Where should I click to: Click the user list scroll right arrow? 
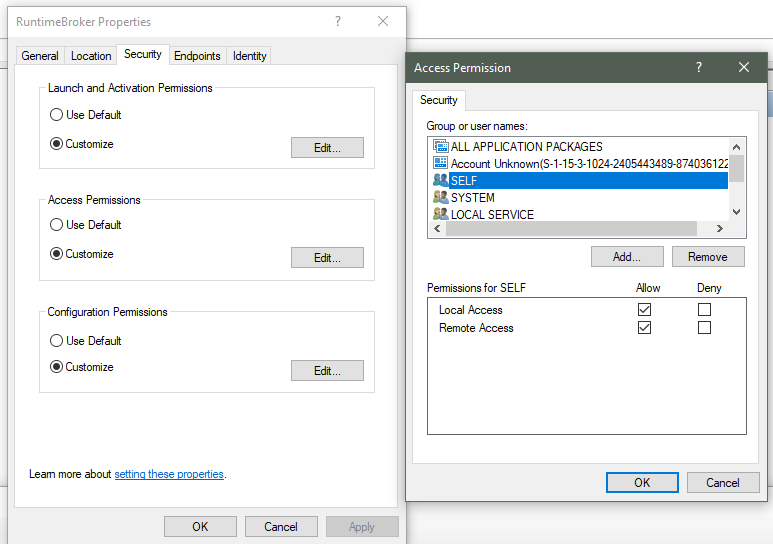pos(720,228)
